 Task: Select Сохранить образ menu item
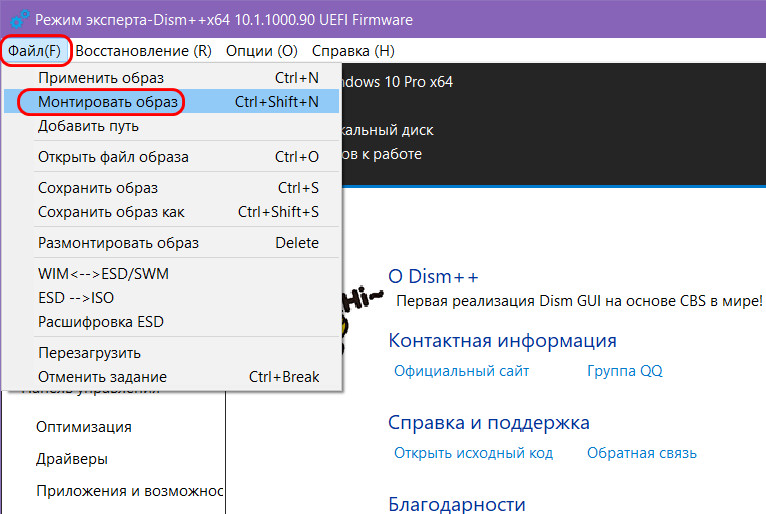click(98, 188)
